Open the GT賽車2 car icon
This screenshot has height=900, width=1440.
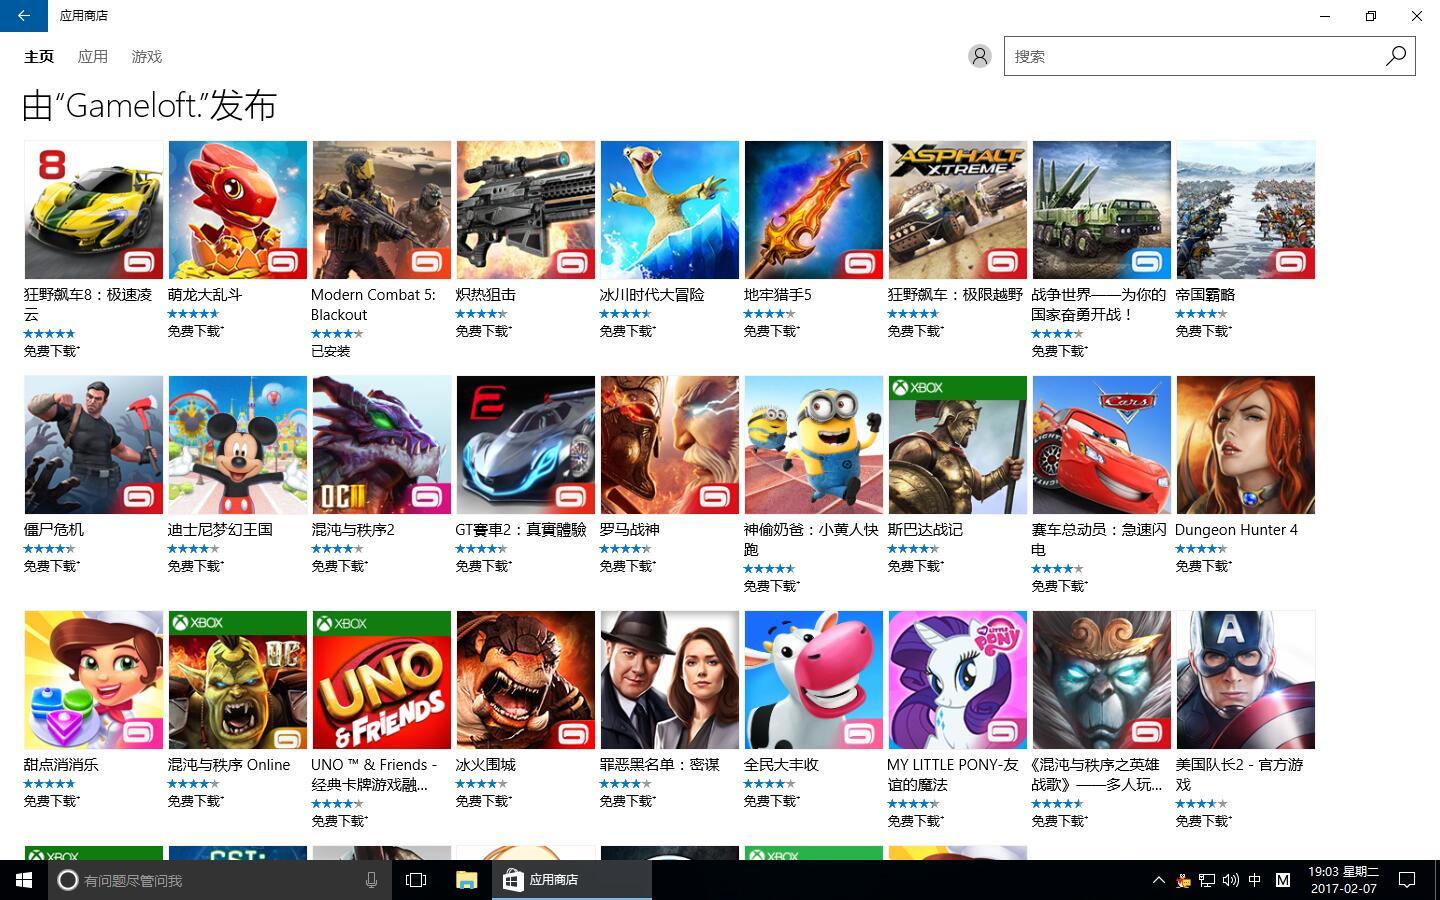click(526, 445)
